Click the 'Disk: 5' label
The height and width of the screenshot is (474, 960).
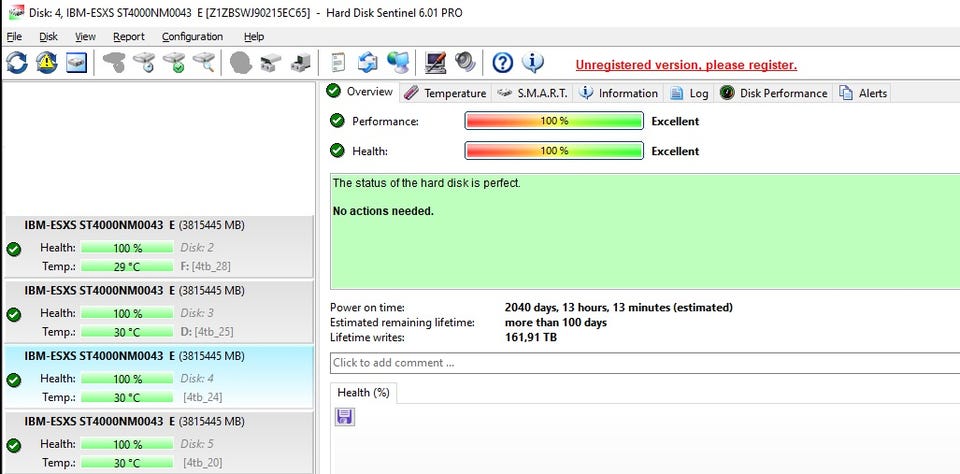(x=197, y=443)
